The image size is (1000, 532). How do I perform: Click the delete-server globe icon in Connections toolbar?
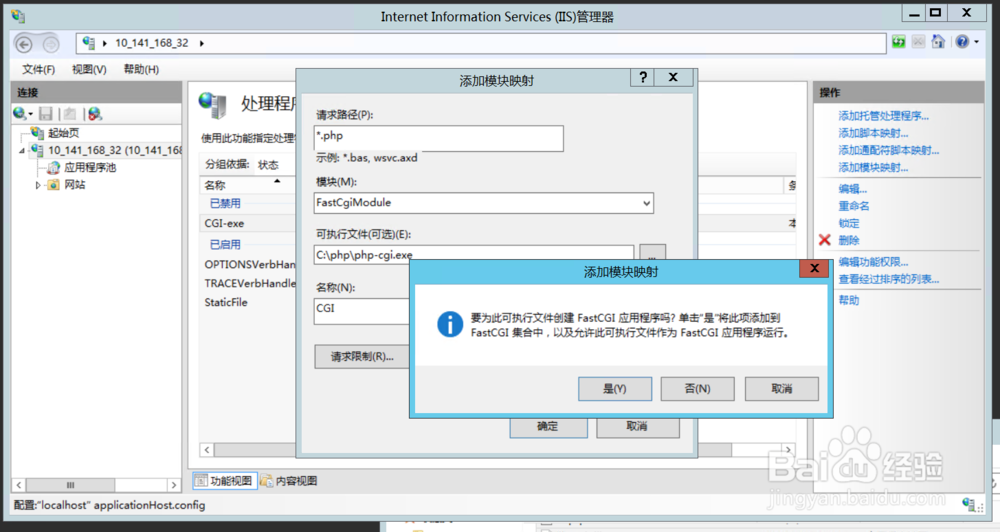coord(95,114)
